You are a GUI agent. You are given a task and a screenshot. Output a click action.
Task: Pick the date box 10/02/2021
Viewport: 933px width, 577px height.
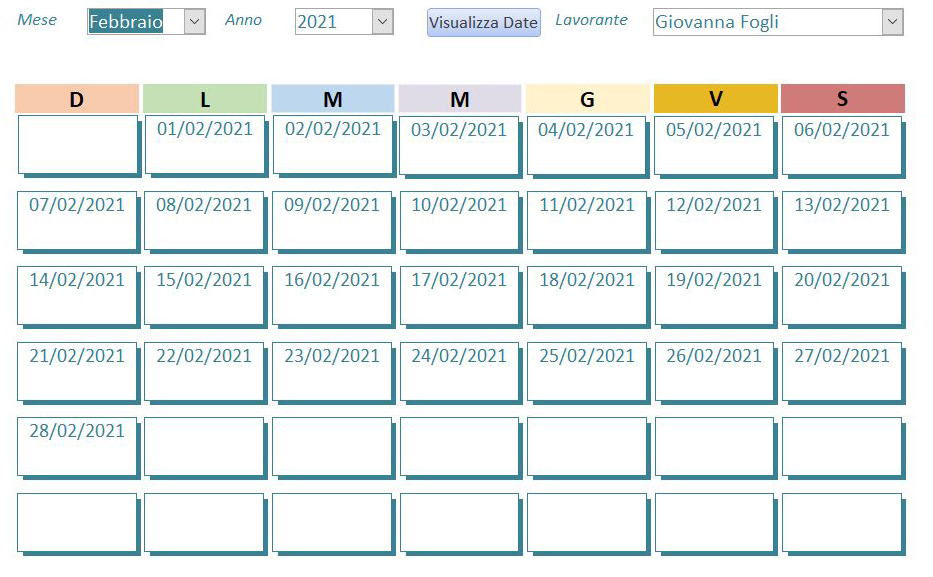pyautogui.click(x=459, y=219)
